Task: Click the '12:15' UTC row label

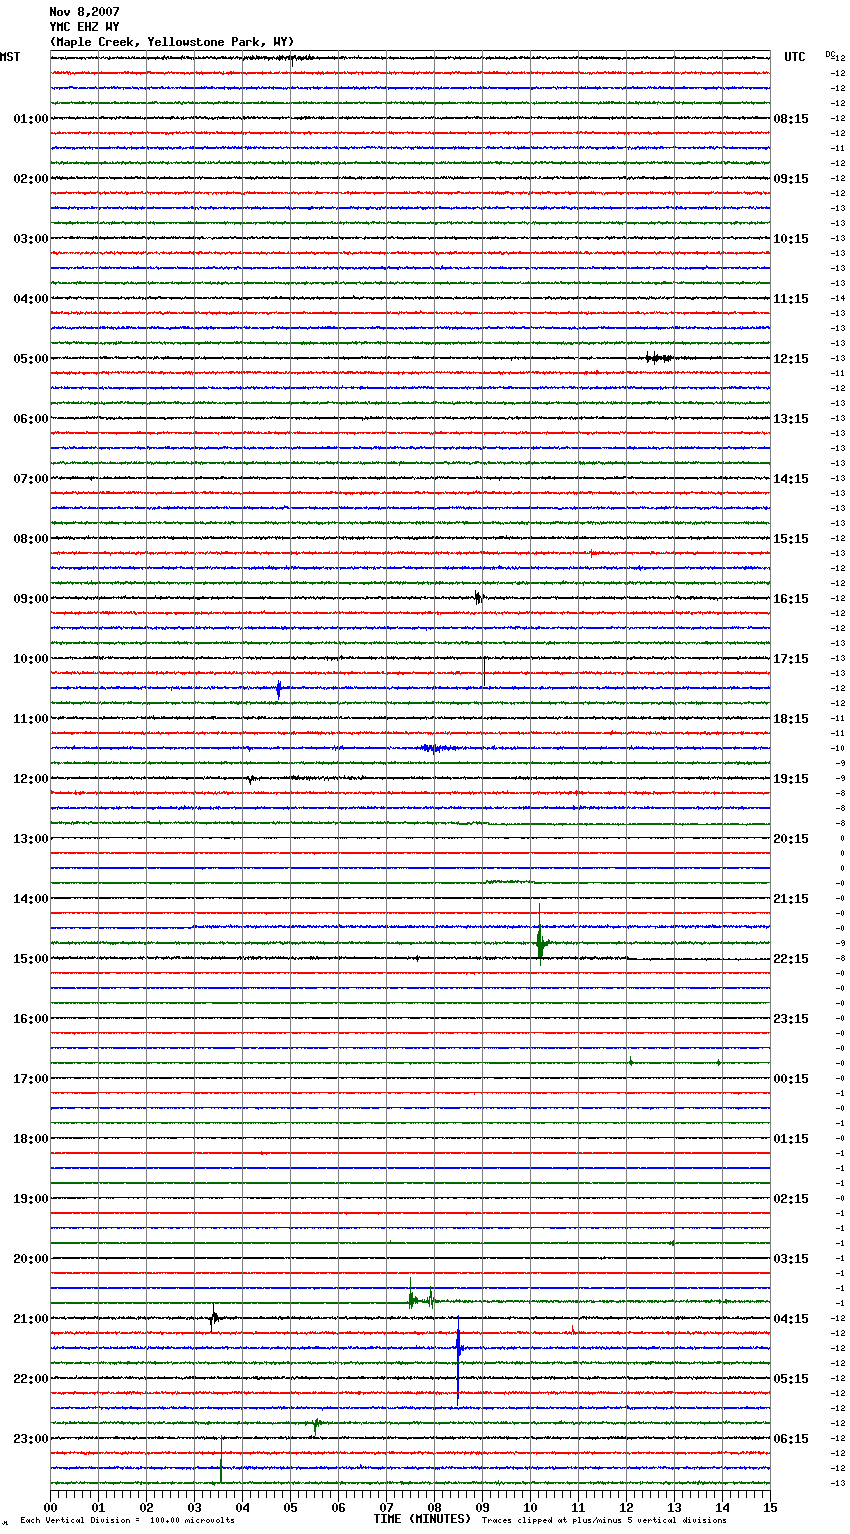Action: tap(791, 359)
